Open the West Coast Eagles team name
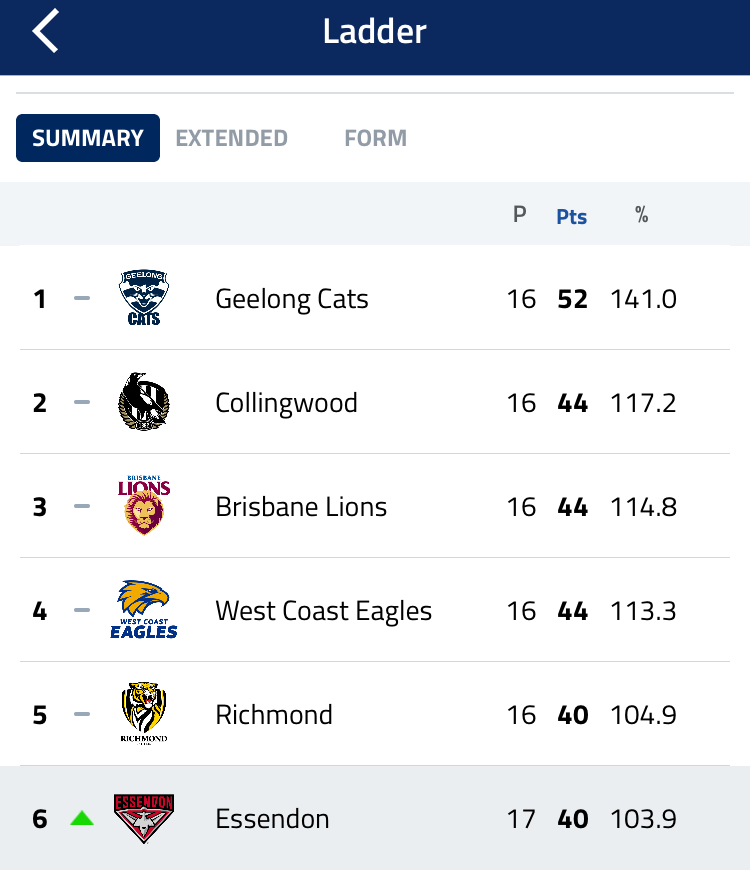750x883 pixels. 324,611
